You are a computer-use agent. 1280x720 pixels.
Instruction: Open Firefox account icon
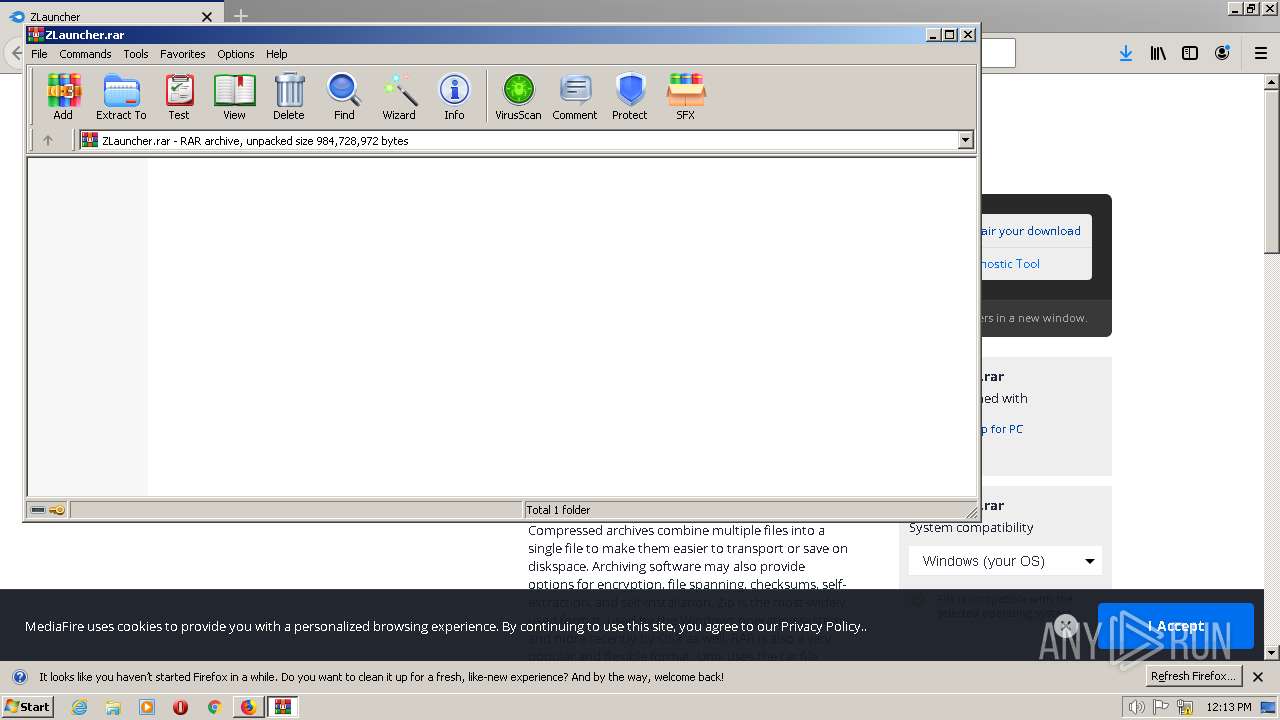coord(1222,53)
